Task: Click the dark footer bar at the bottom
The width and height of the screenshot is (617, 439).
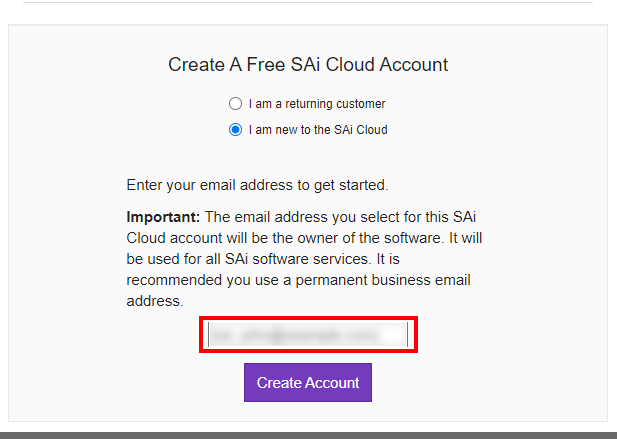Action: (308, 435)
